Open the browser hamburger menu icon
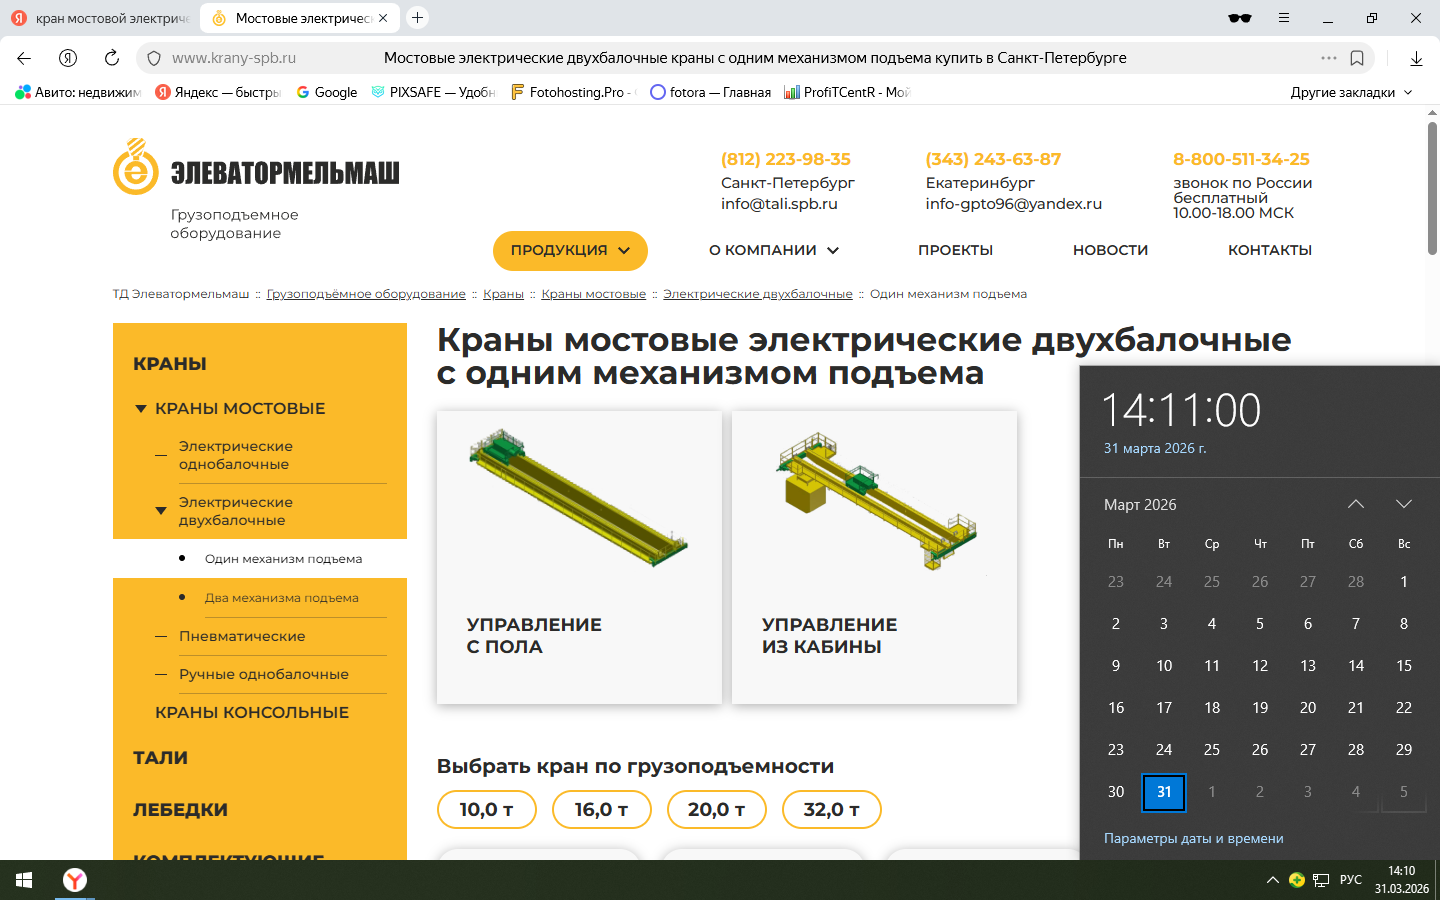Viewport: 1440px width, 900px height. (1284, 18)
